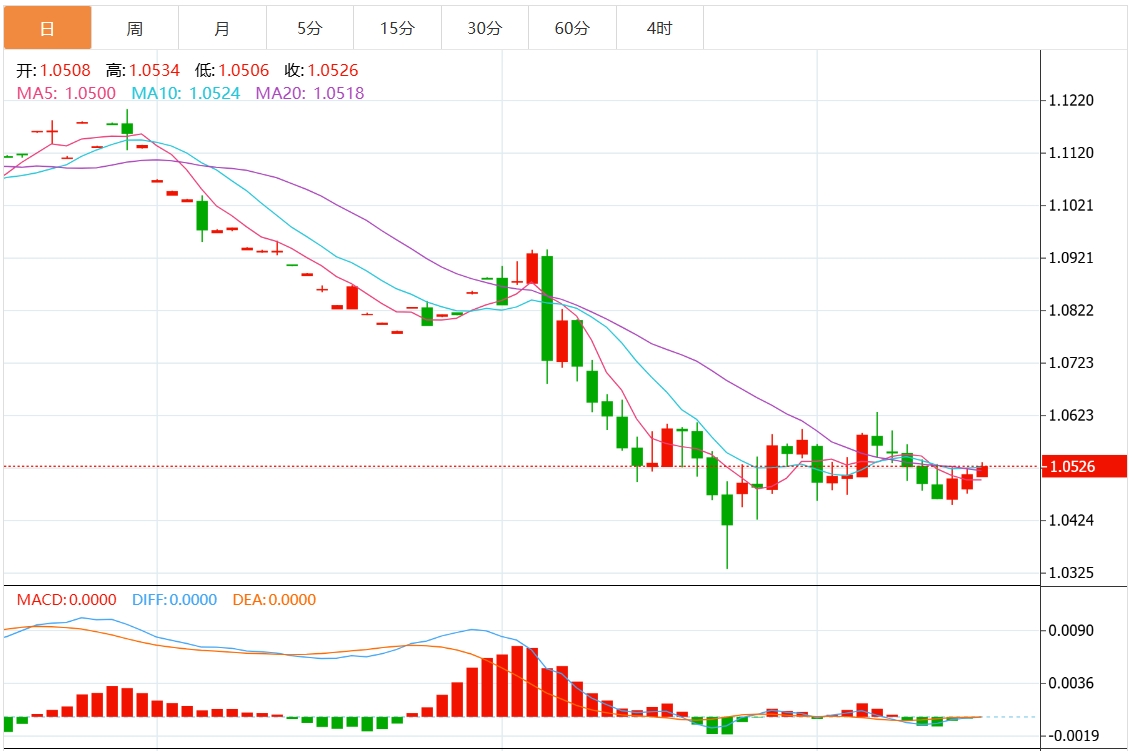Select the 5分 timeframe
This screenshot has width=1136, height=751.
point(309,28)
